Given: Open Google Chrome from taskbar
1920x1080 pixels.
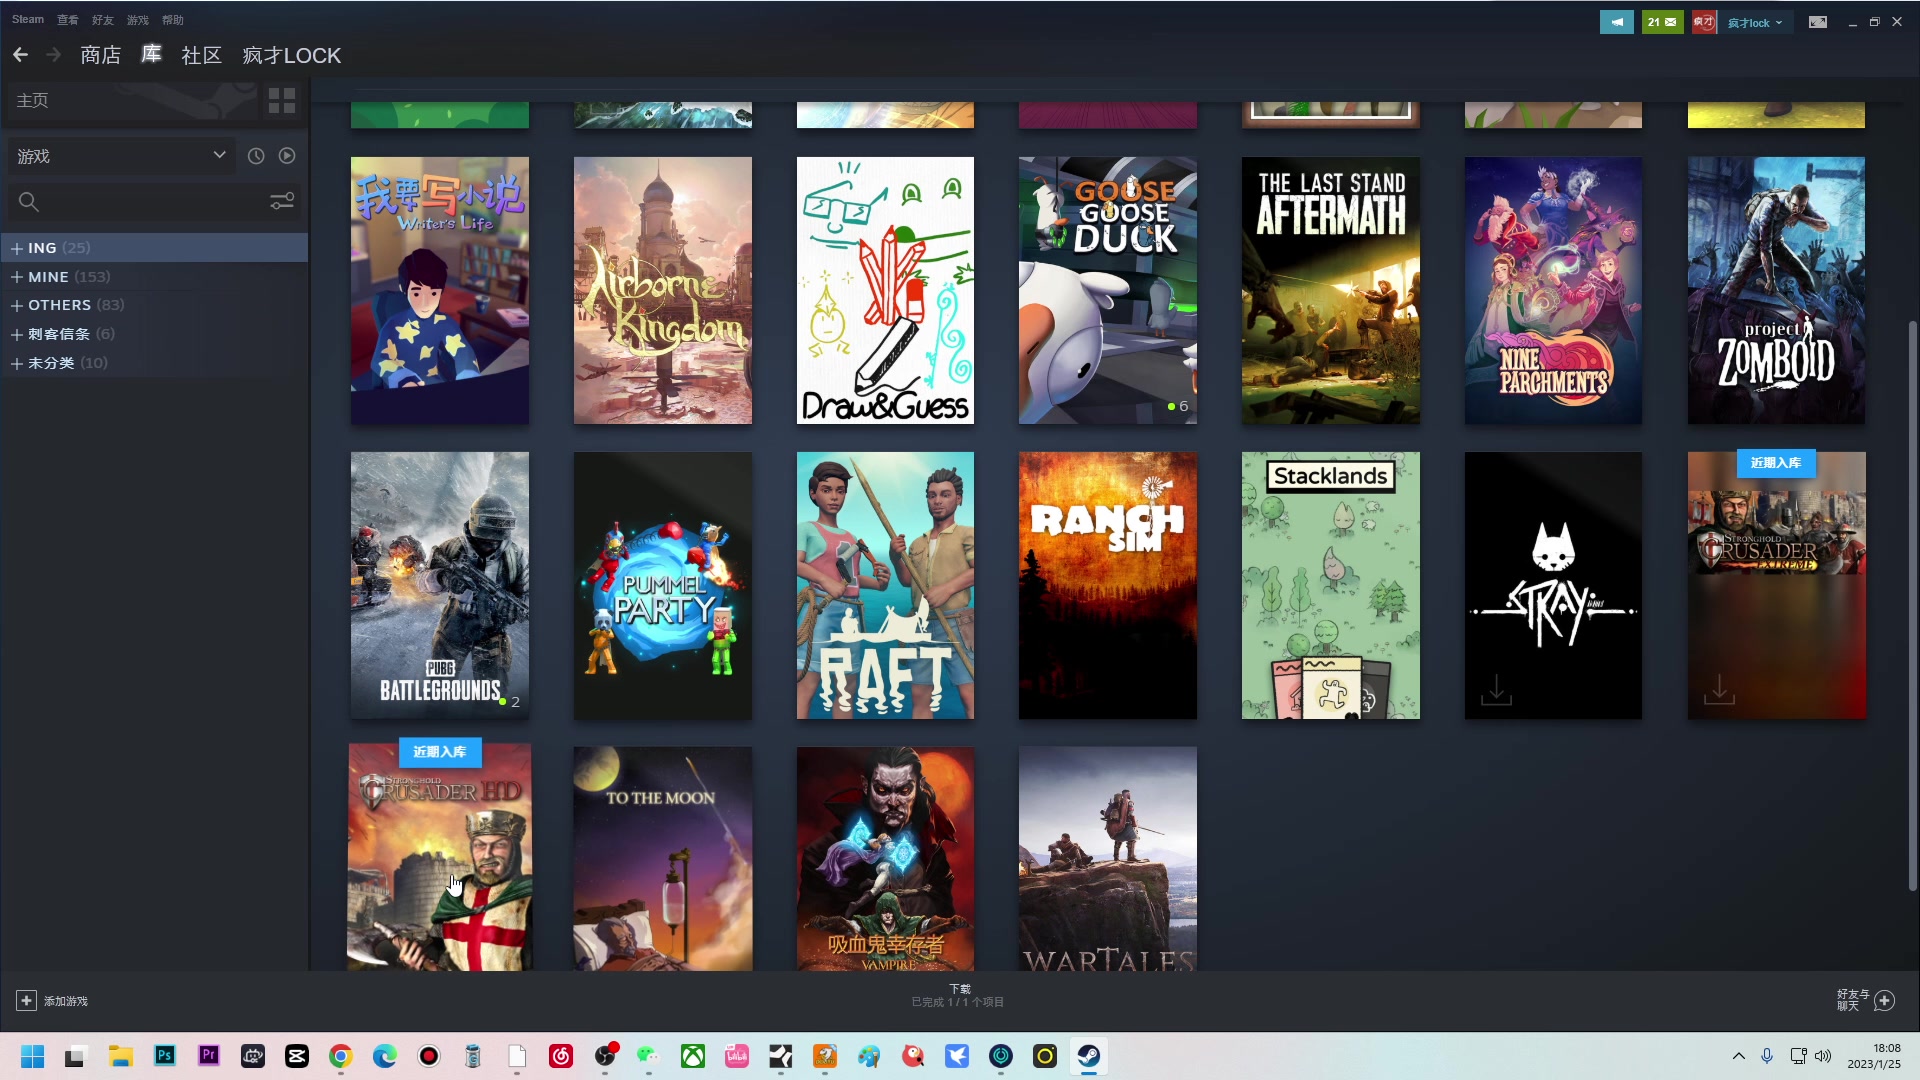Looking at the screenshot, I should 341,1056.
